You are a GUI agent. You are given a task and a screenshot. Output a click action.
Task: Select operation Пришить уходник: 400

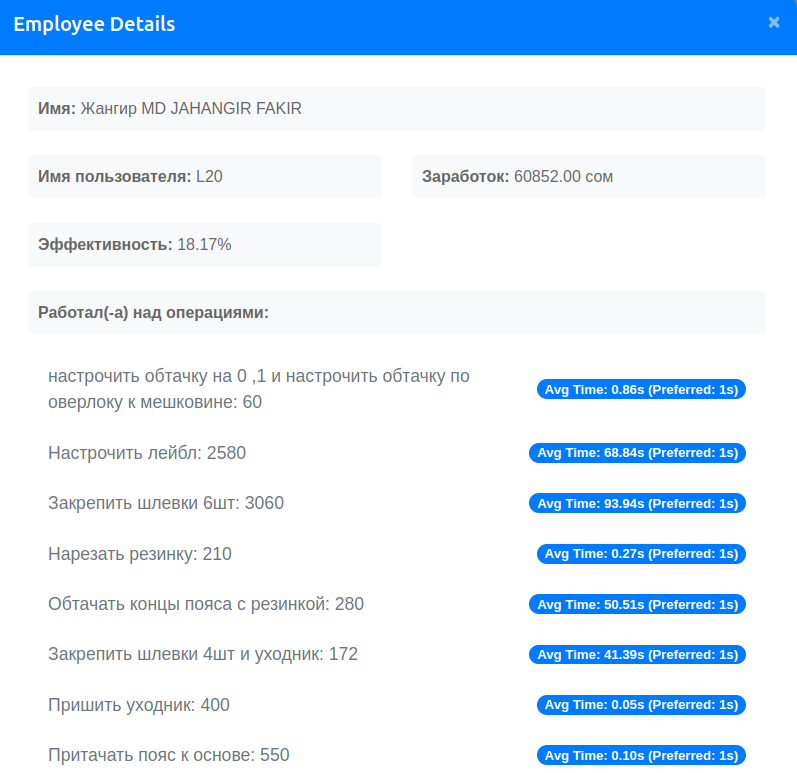pos(139,705)
